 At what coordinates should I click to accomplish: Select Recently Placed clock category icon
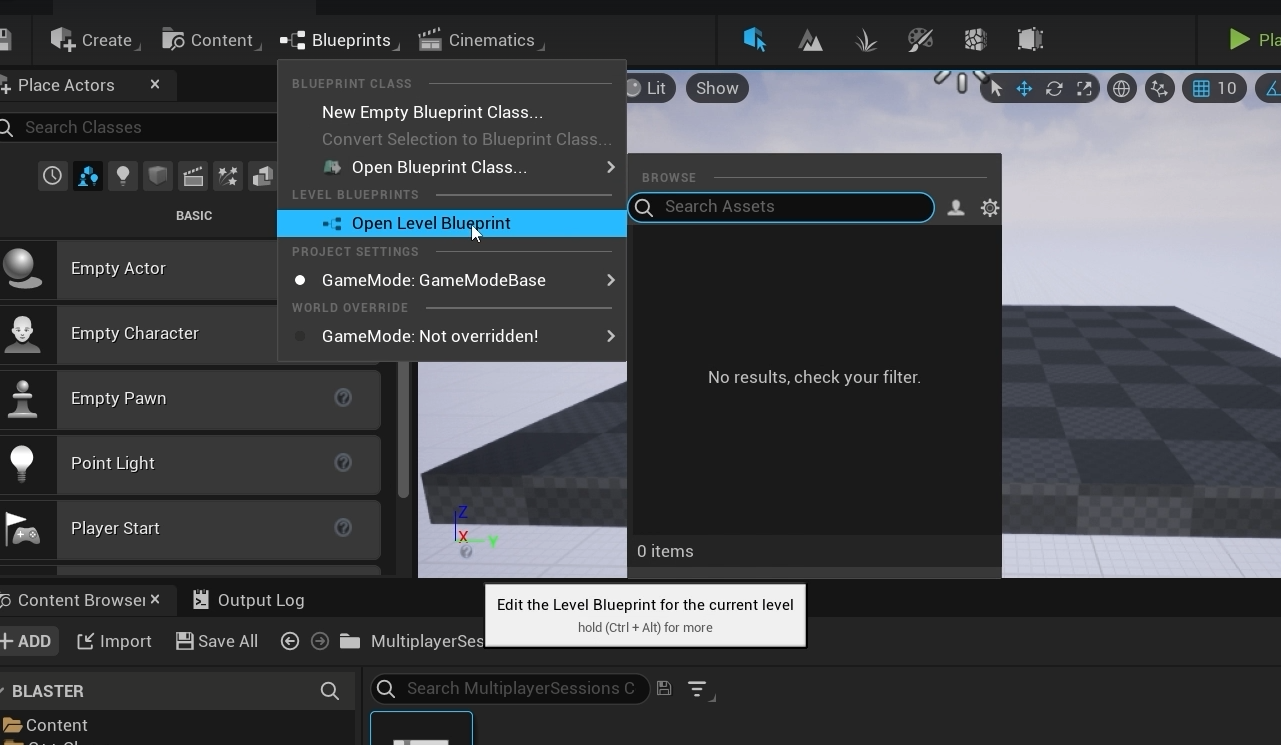(52, 176)
